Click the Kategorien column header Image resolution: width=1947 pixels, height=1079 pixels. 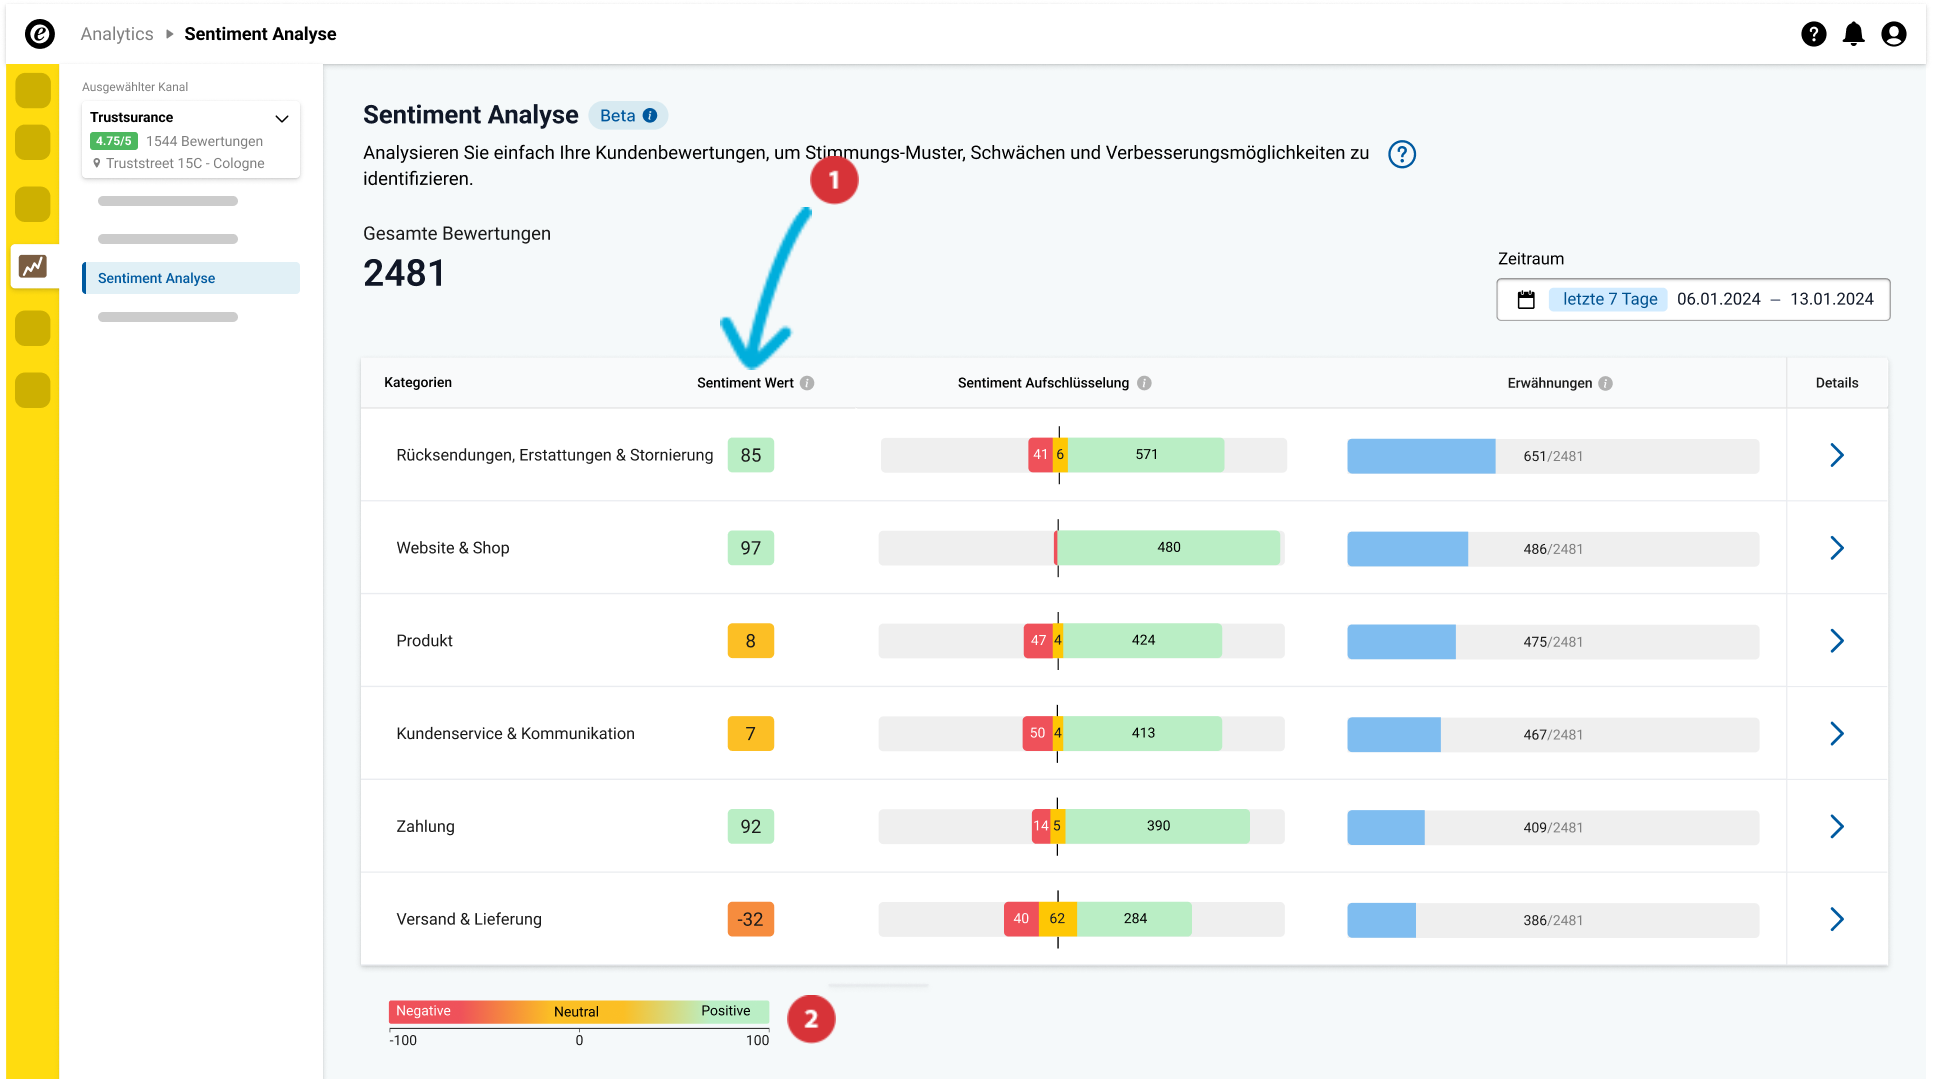pos(418,383)
